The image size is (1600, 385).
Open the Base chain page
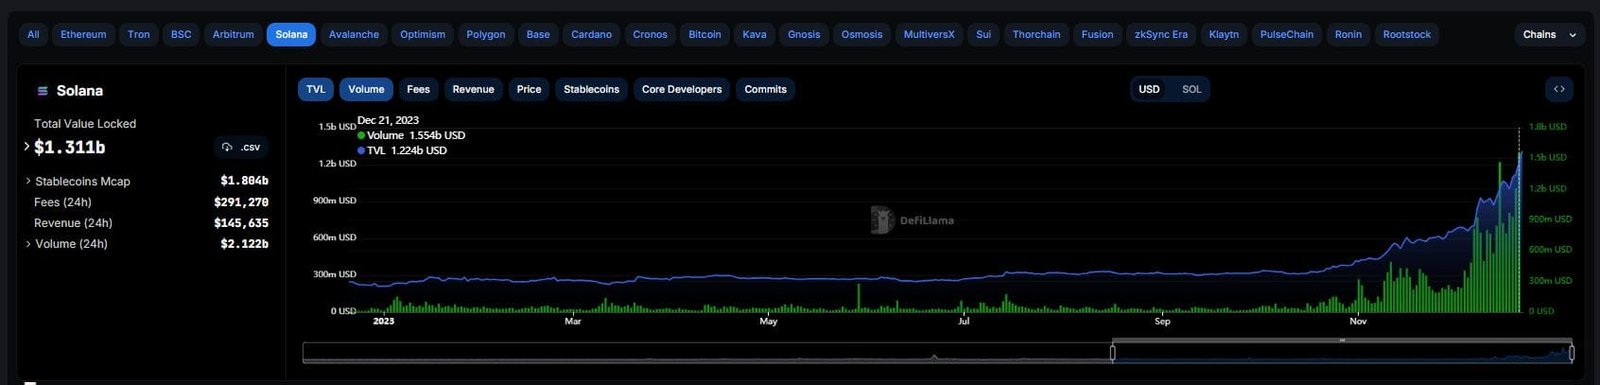(538, 34)
